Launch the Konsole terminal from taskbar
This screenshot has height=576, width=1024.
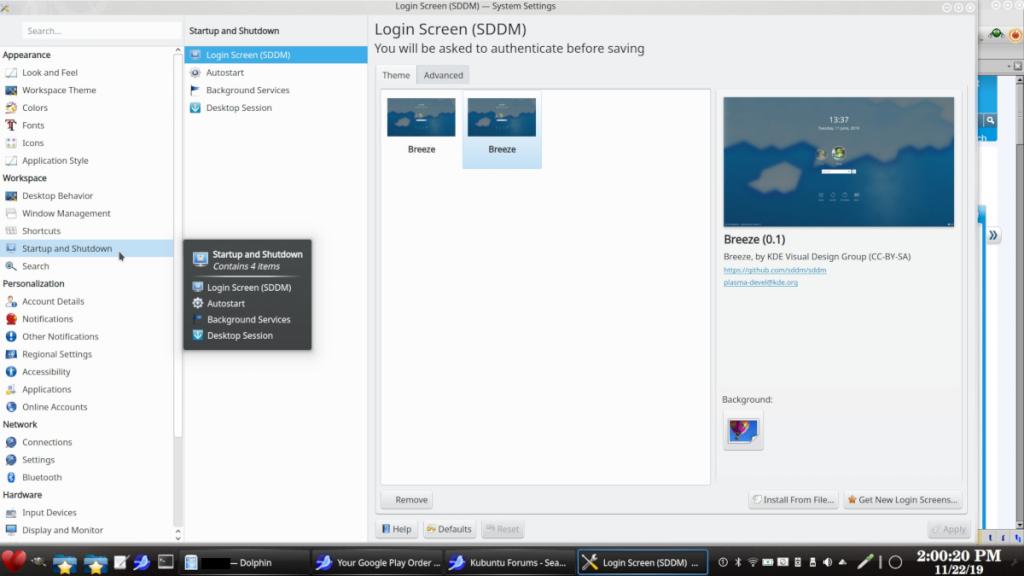(166, 562)
